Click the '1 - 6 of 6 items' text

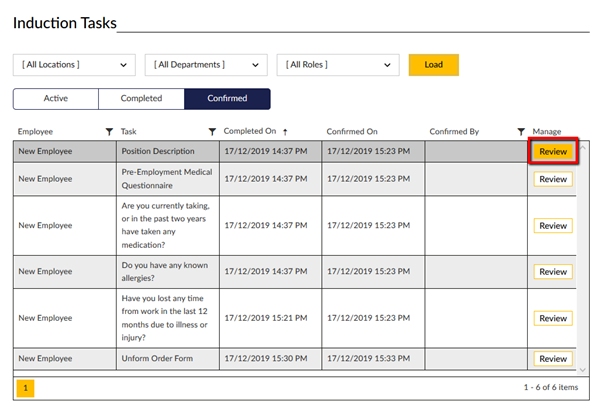click(551, 387)
